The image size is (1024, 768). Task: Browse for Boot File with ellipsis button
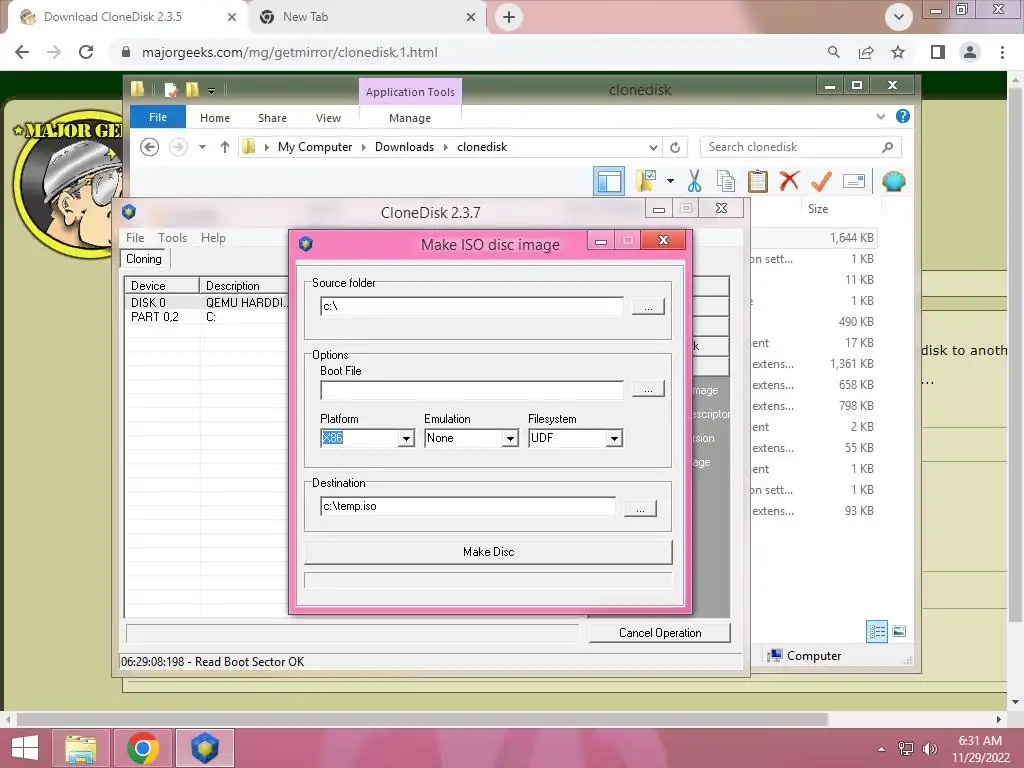pyautogui.click(x=648, y=389)
